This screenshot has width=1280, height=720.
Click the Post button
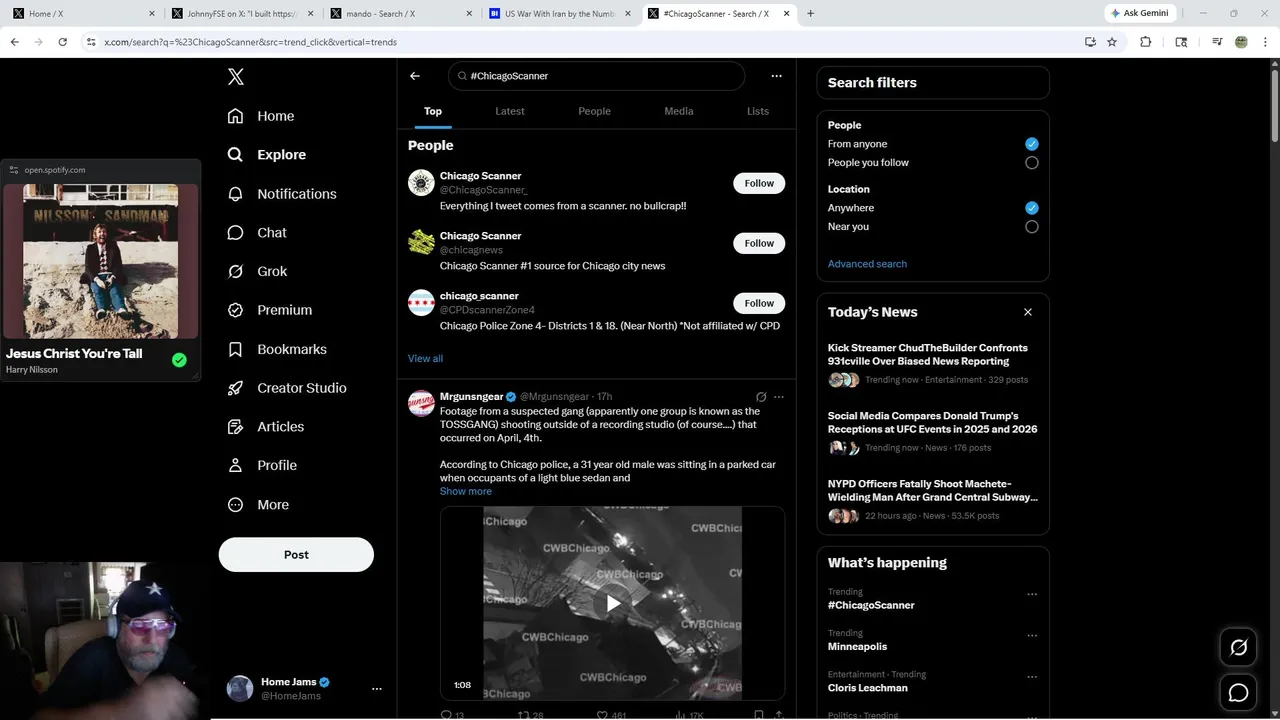296,554
